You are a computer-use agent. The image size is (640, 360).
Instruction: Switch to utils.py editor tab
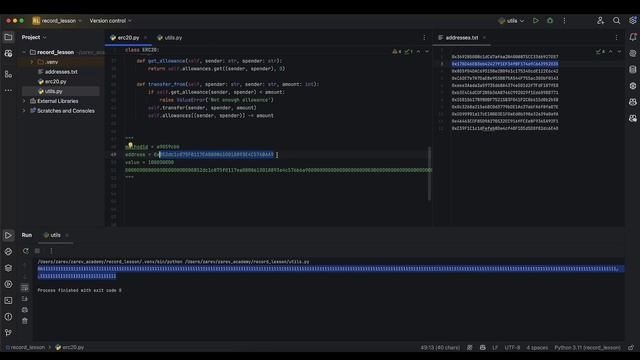point(169,38)
